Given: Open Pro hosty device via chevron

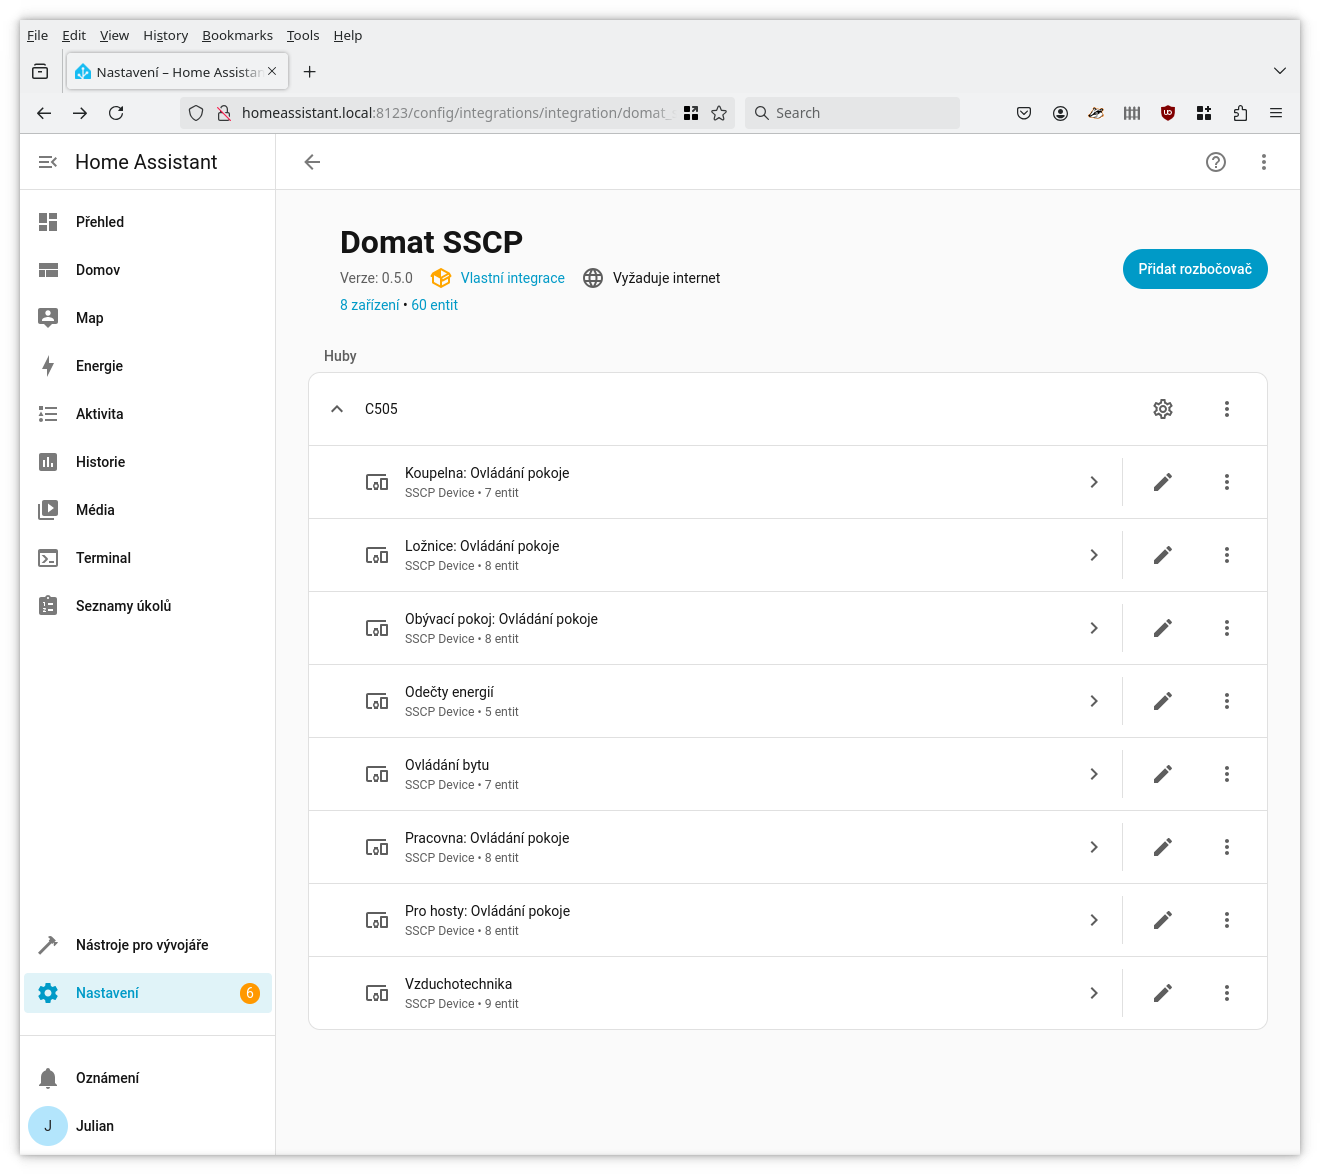Looking at the screenshot, I should tap(1094, 920).
